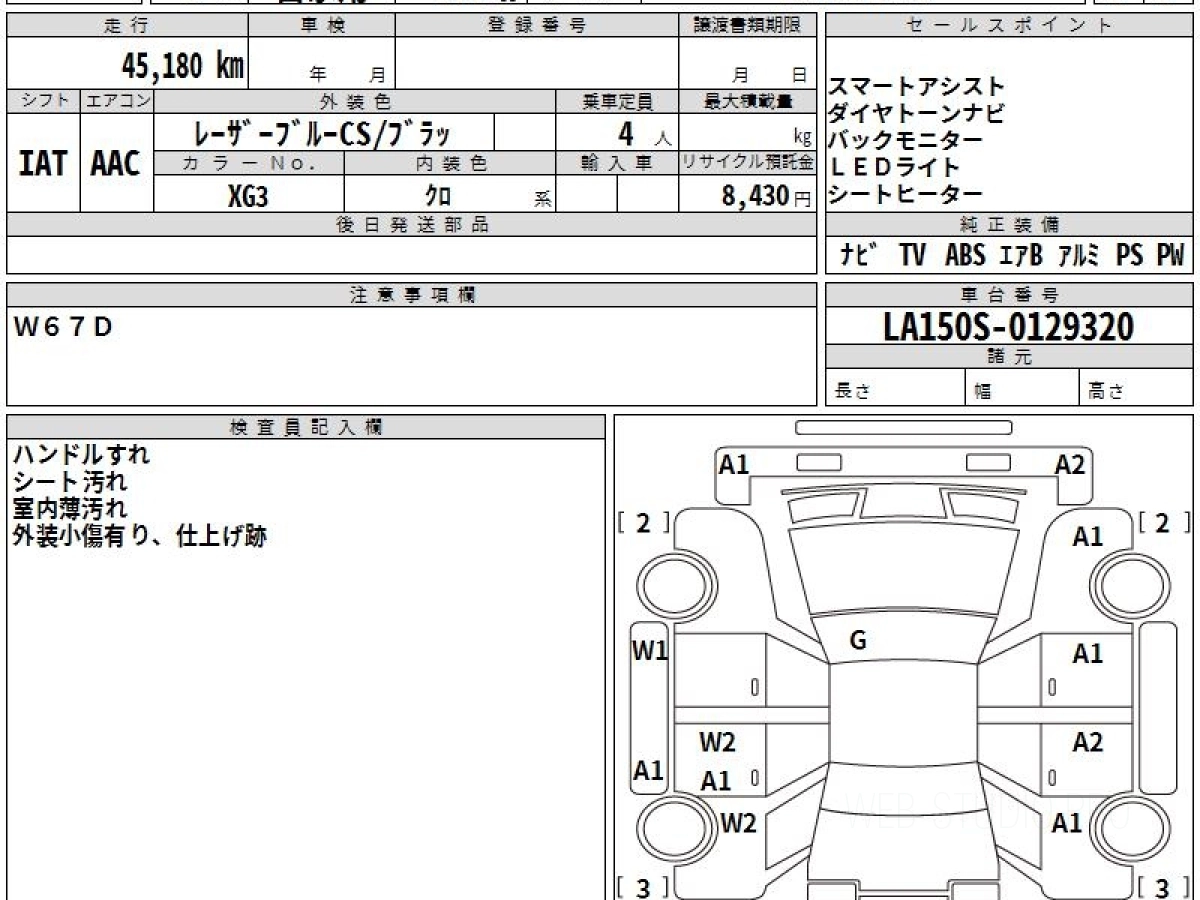The height and width of the screenshot is (900, 1200).
Task: Click the バックモニター entry
Action: (x=906, y=140)
